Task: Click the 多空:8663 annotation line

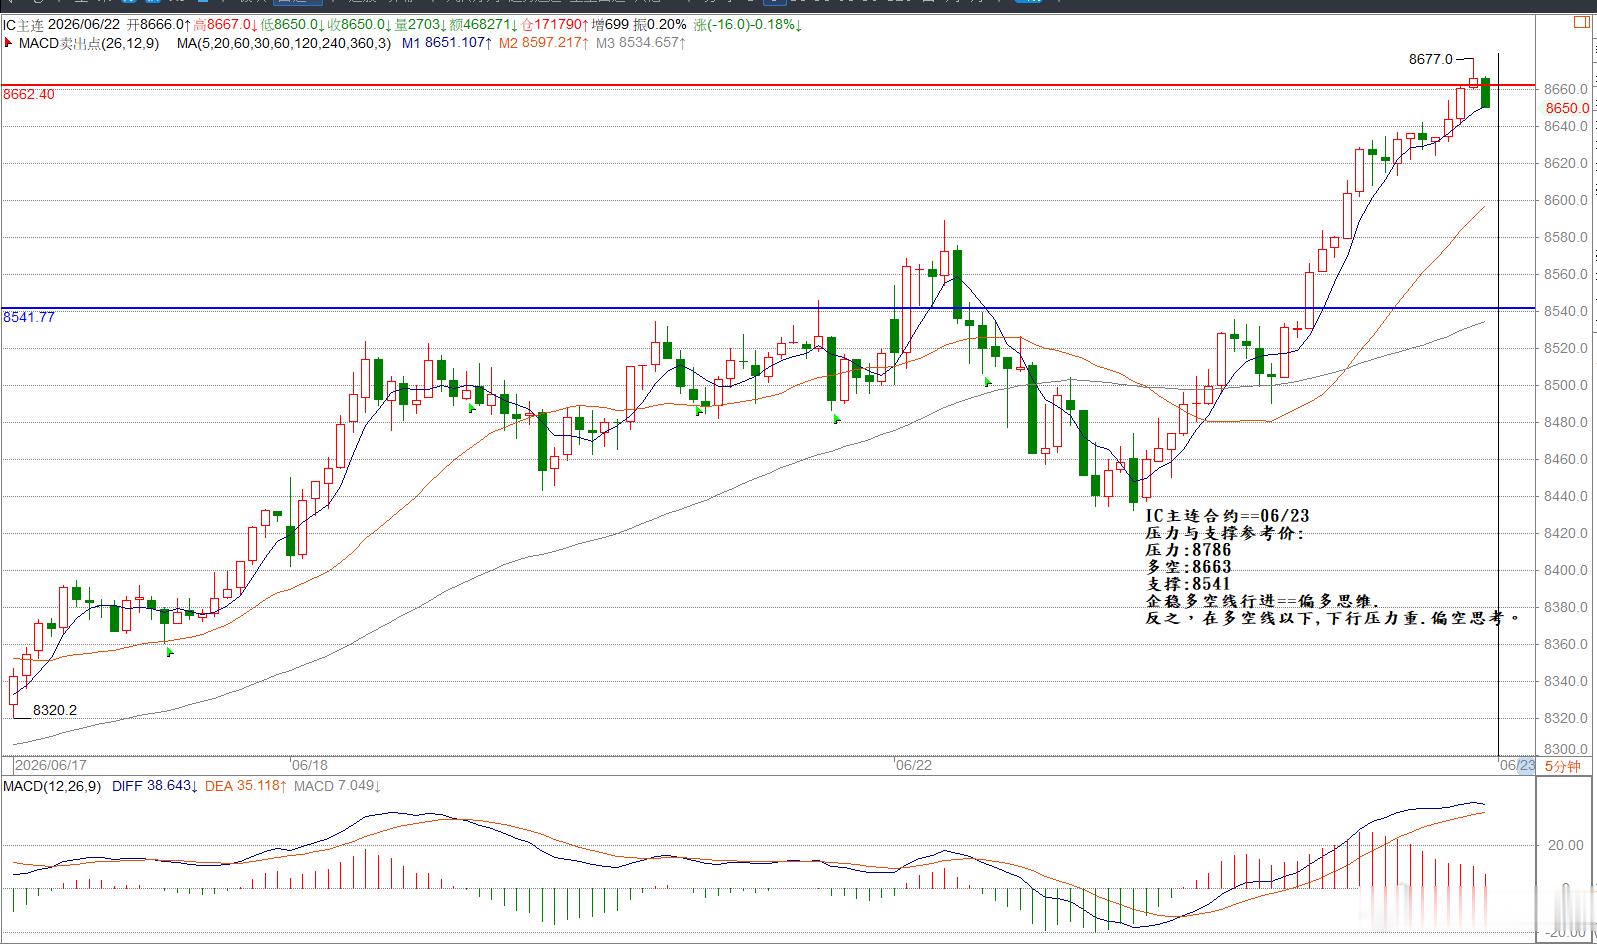Action: pos(1188,567)
